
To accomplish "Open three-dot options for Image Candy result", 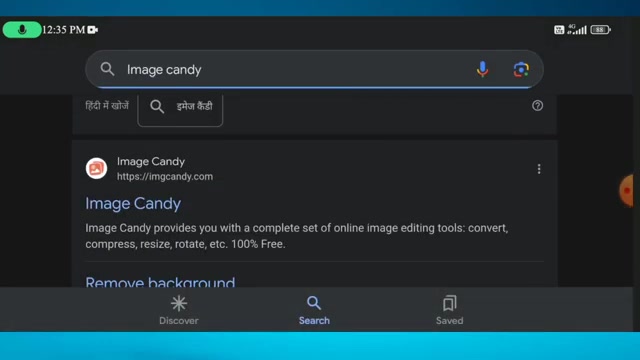I will (539, 169).
